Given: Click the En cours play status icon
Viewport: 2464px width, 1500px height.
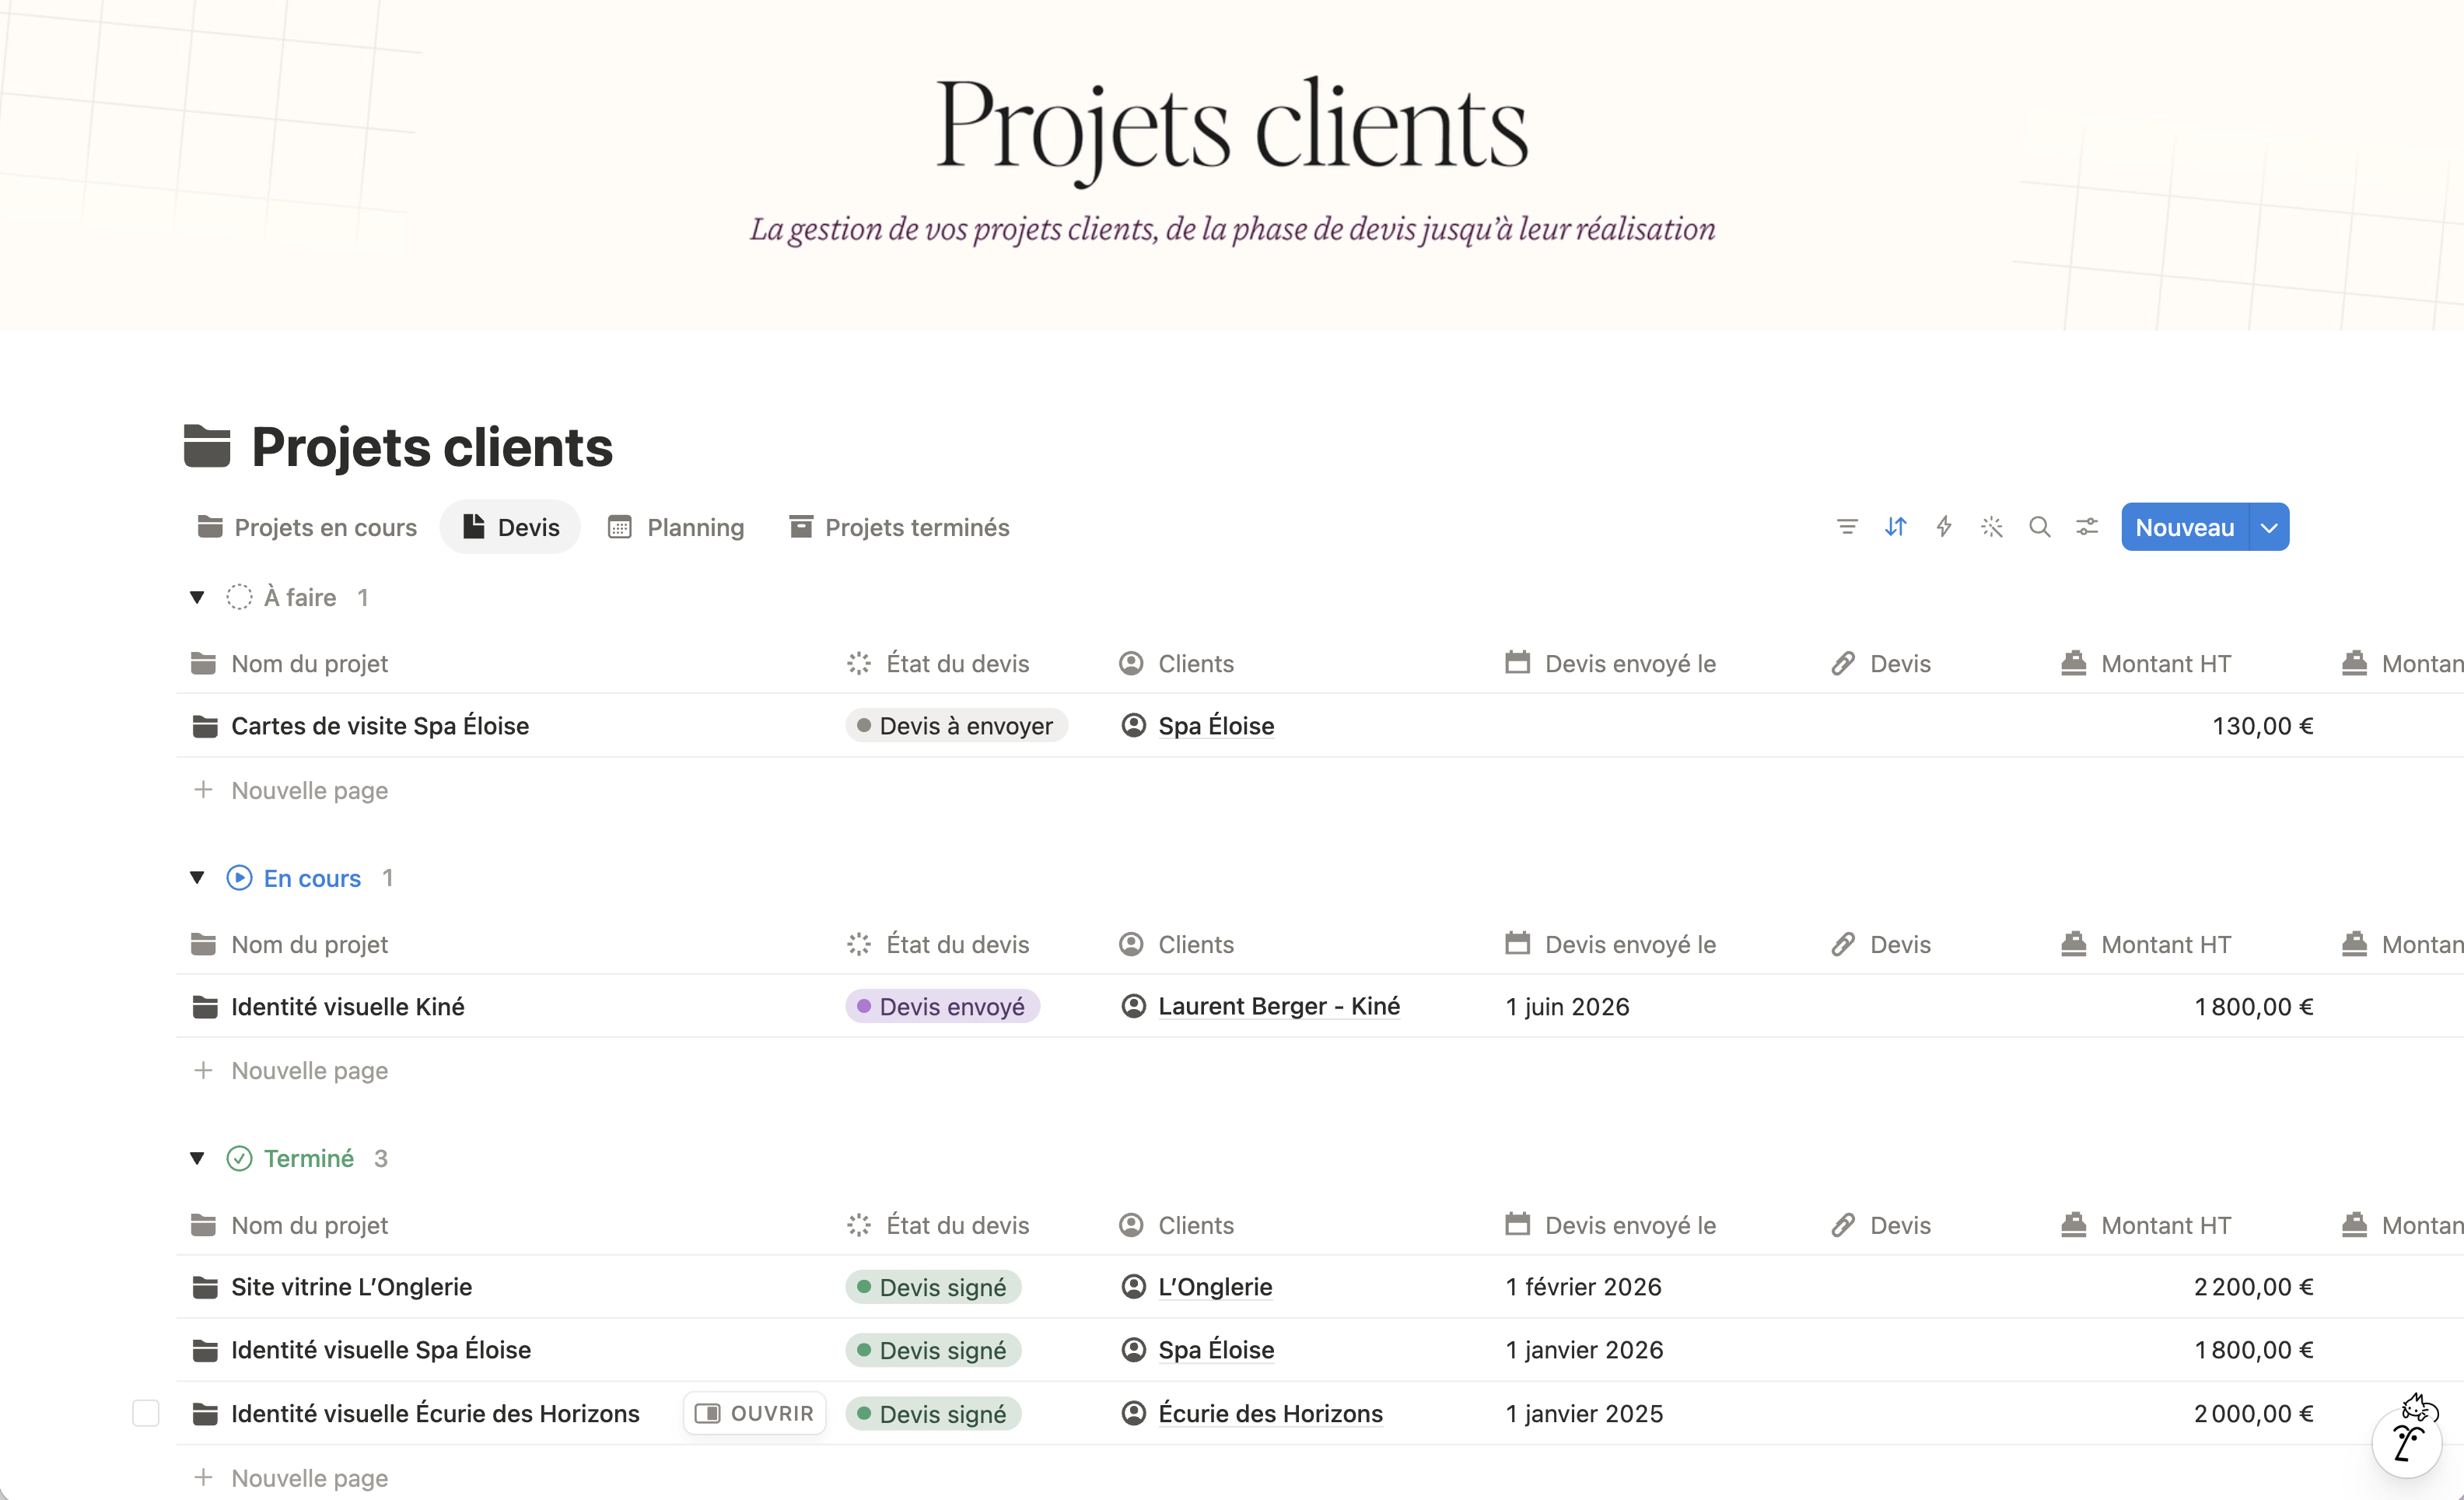Looking at the screenshot, I should coord(239,878).
